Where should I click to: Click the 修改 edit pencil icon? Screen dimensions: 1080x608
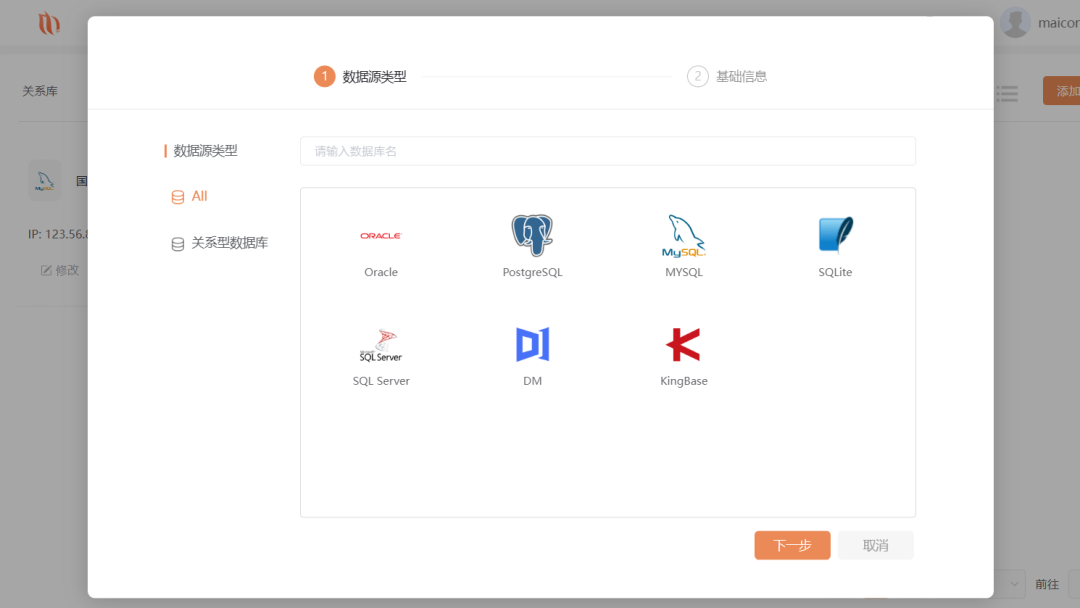(46, 270)
